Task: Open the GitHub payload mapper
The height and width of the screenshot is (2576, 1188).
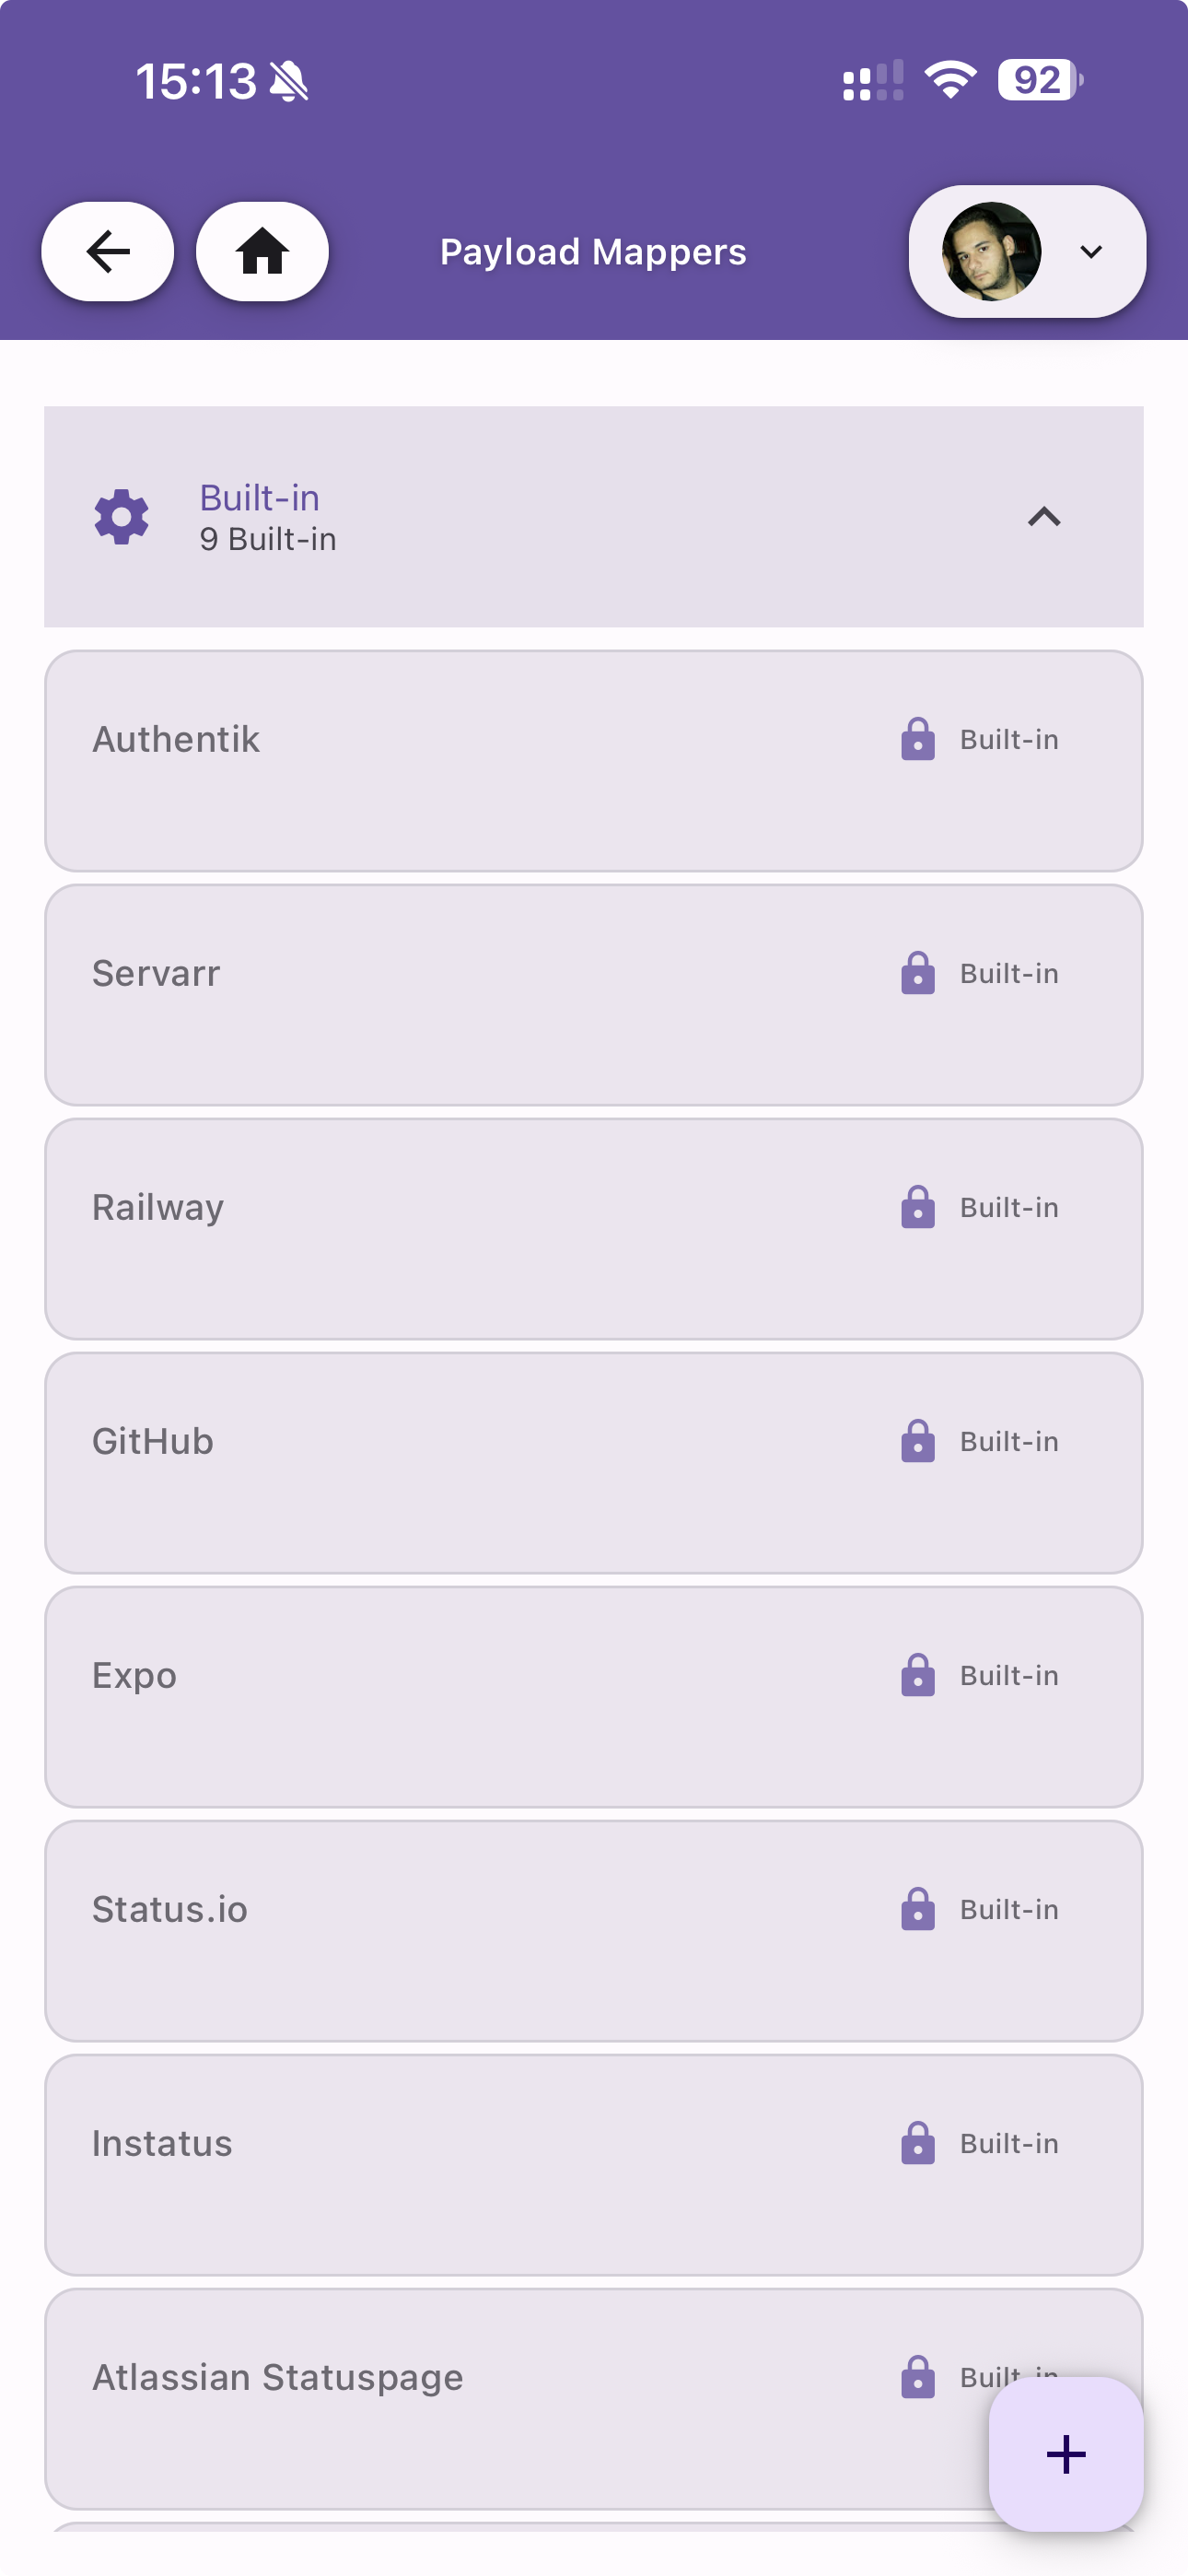Action: [x=154, y=1442]
